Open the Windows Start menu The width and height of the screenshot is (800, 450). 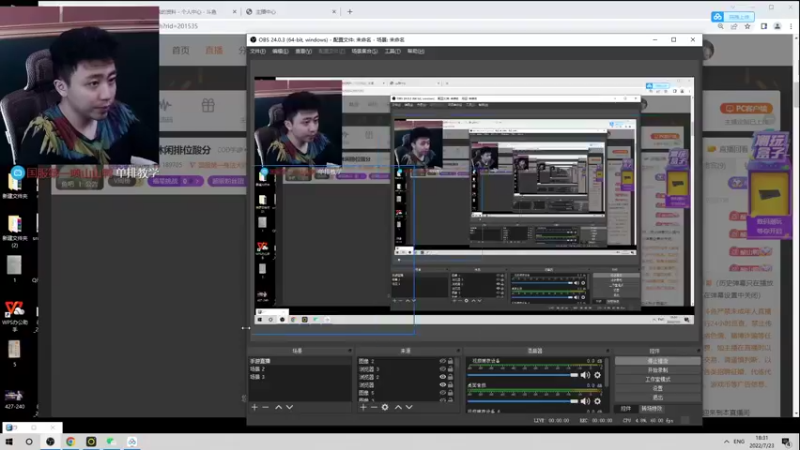tap(9, 441)
